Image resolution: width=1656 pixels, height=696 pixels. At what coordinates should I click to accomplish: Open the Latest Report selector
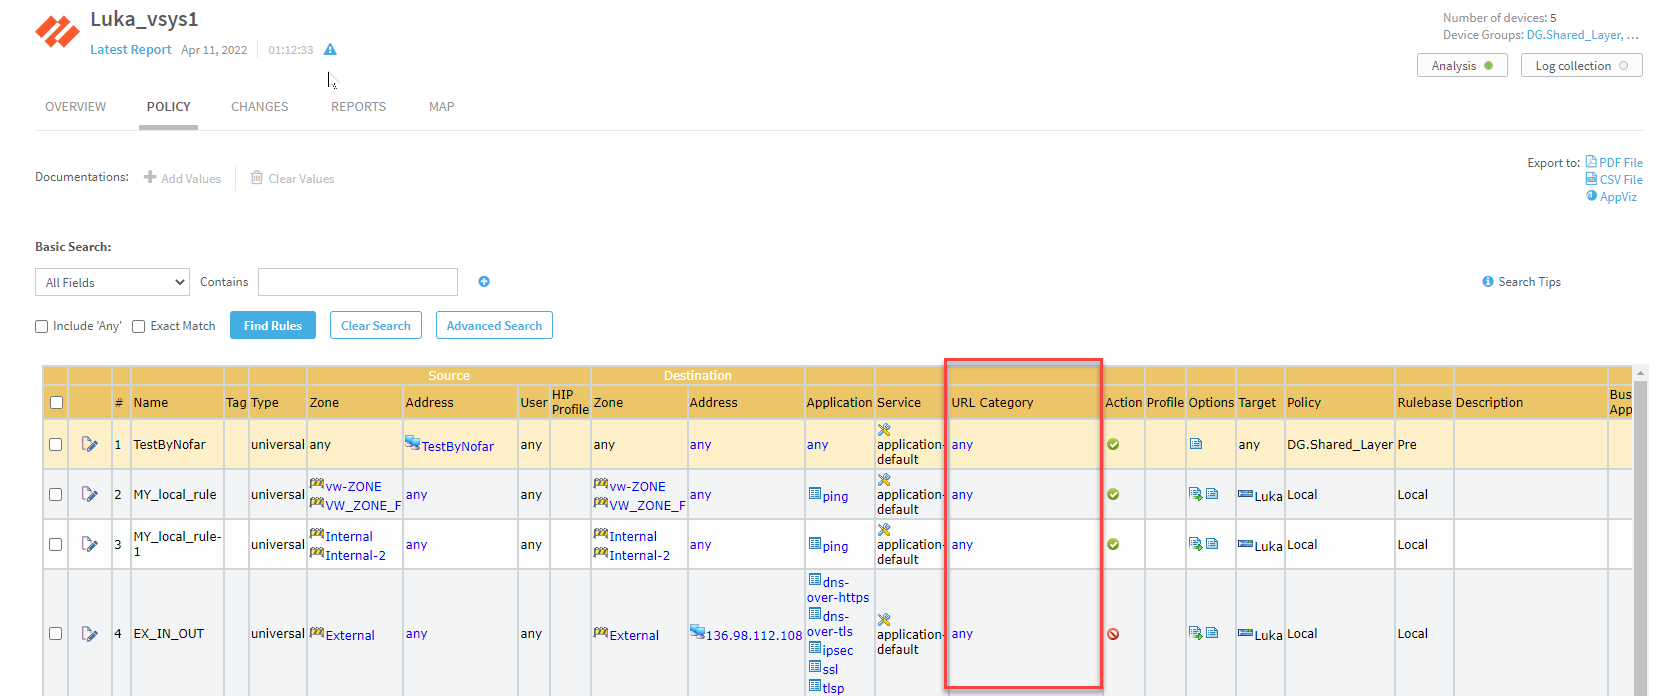click(x=130, y=50)
